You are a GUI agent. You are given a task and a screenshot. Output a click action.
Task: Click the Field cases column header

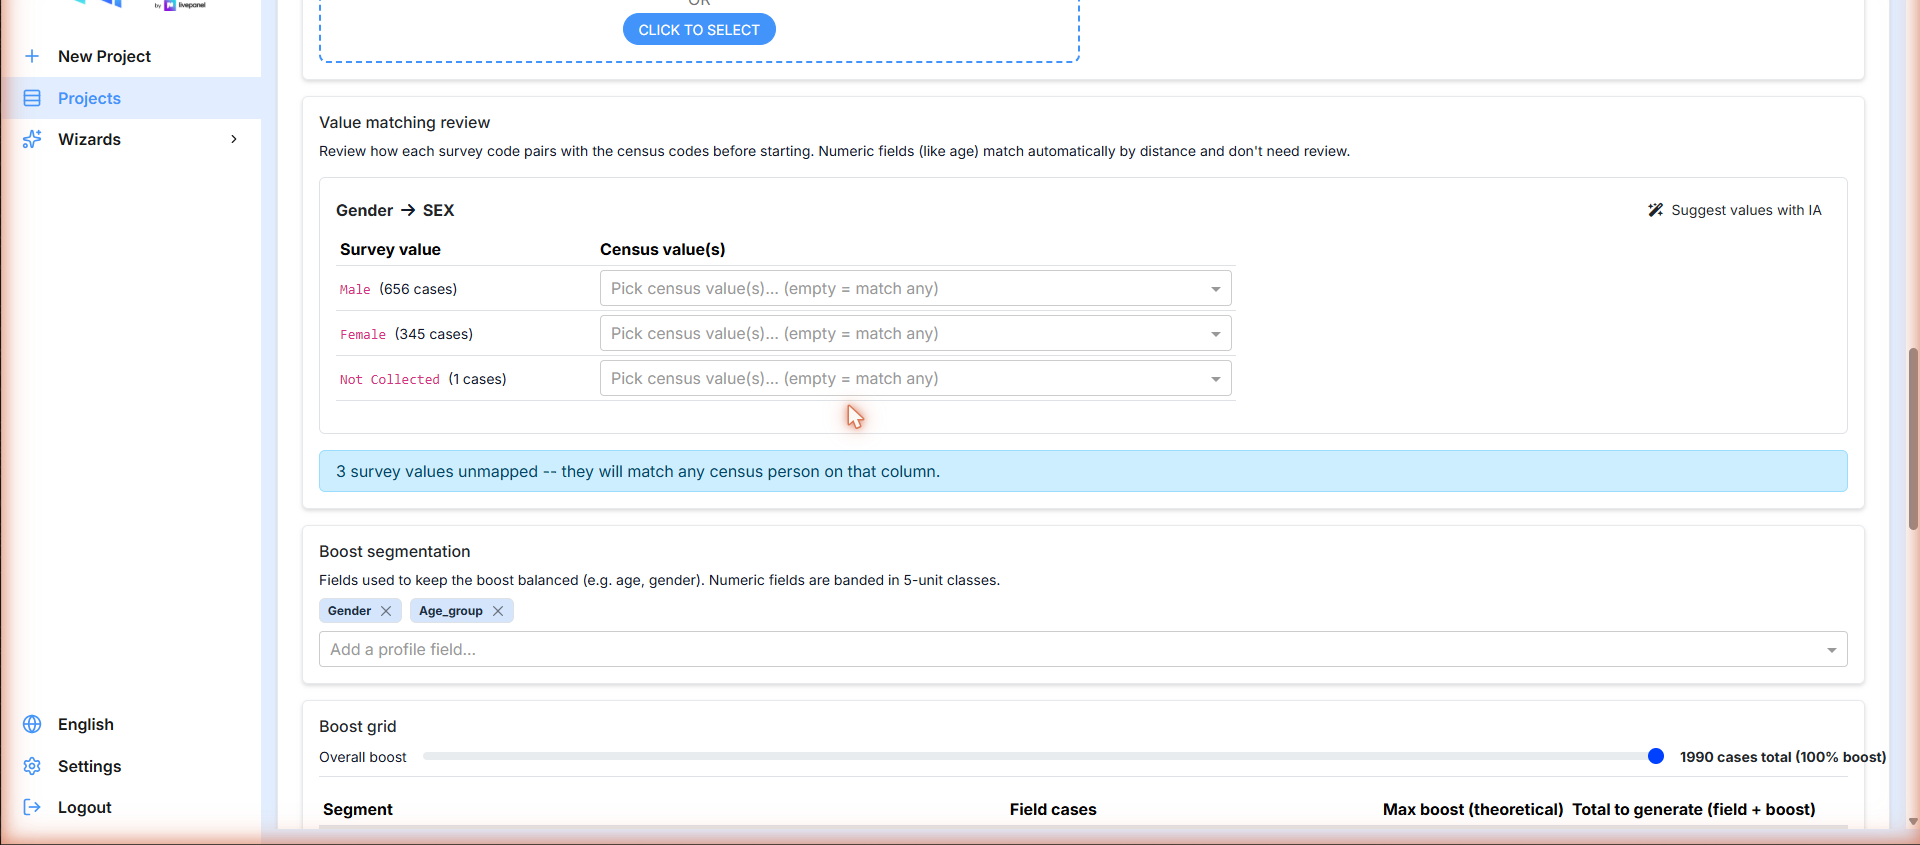[x=1053, y=809]
